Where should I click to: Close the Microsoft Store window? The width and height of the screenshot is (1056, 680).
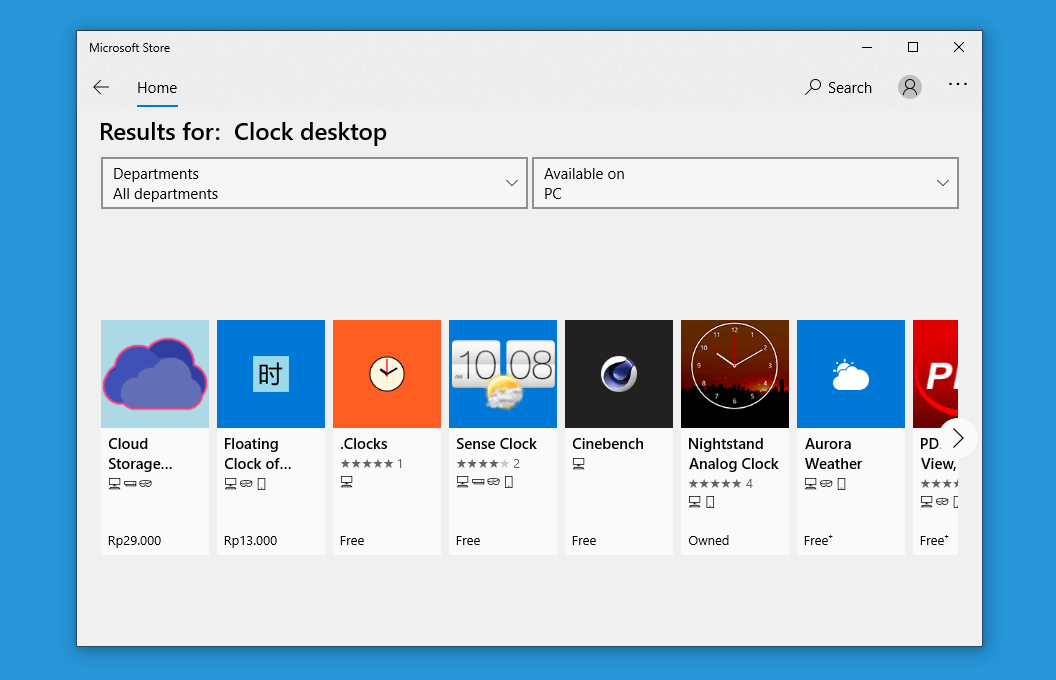pos(959,47)
